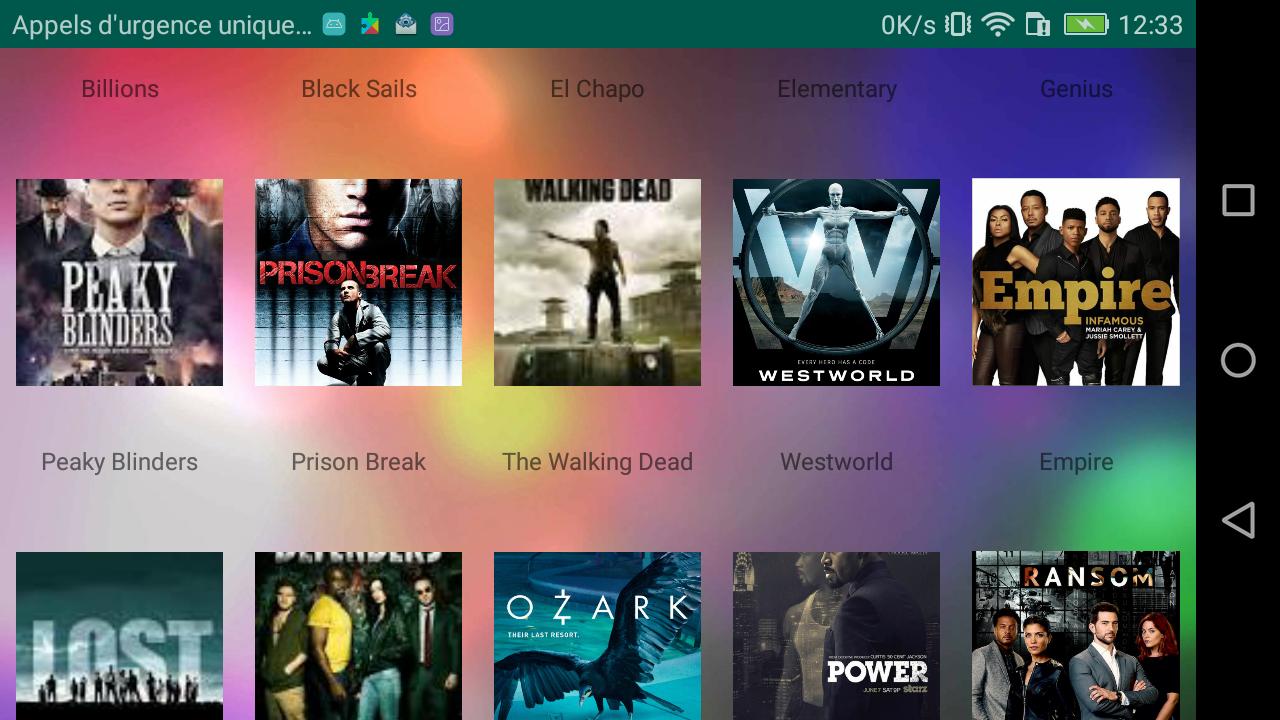Click the Billions title label
This screenshot has height=720, width=1280.
coord(120,89)
